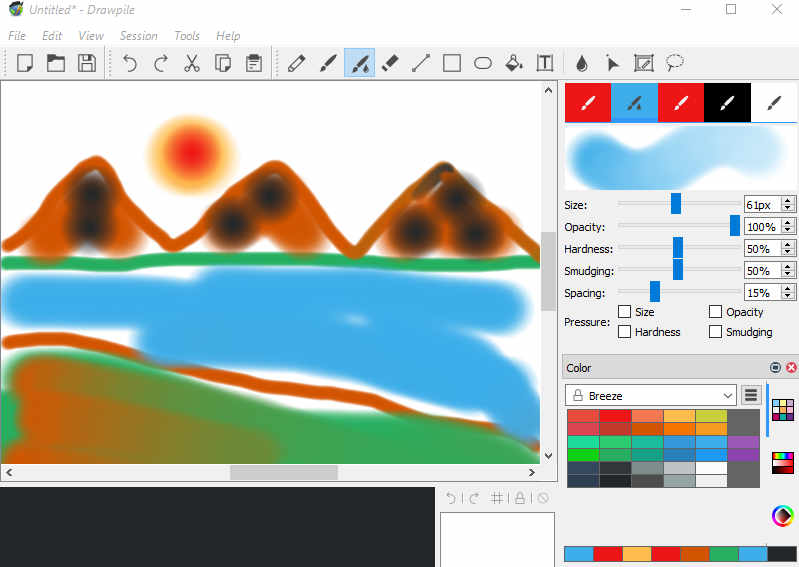799x567 pixels.
Task: Enable Hardness pressure checkbox
Action: 624,332
